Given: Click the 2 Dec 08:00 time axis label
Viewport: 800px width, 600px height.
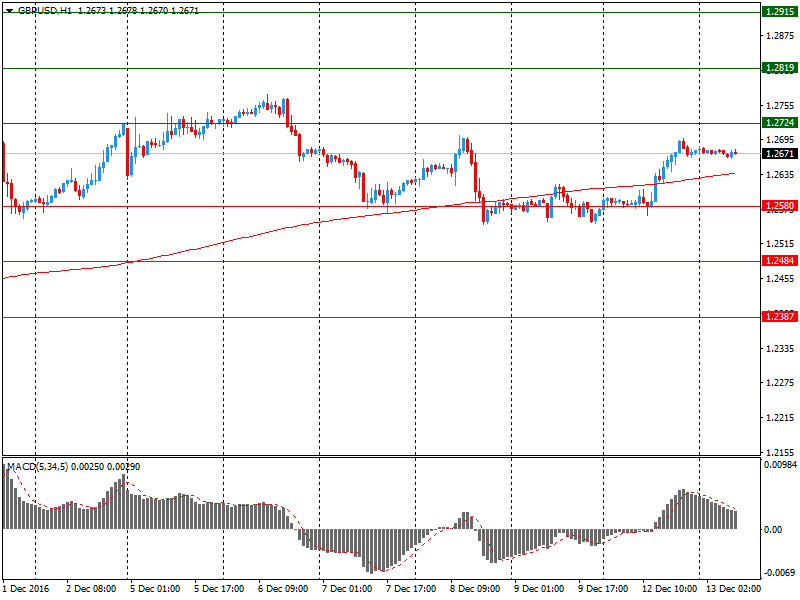Looking at the screenshot, I should (x=91, y=589).
